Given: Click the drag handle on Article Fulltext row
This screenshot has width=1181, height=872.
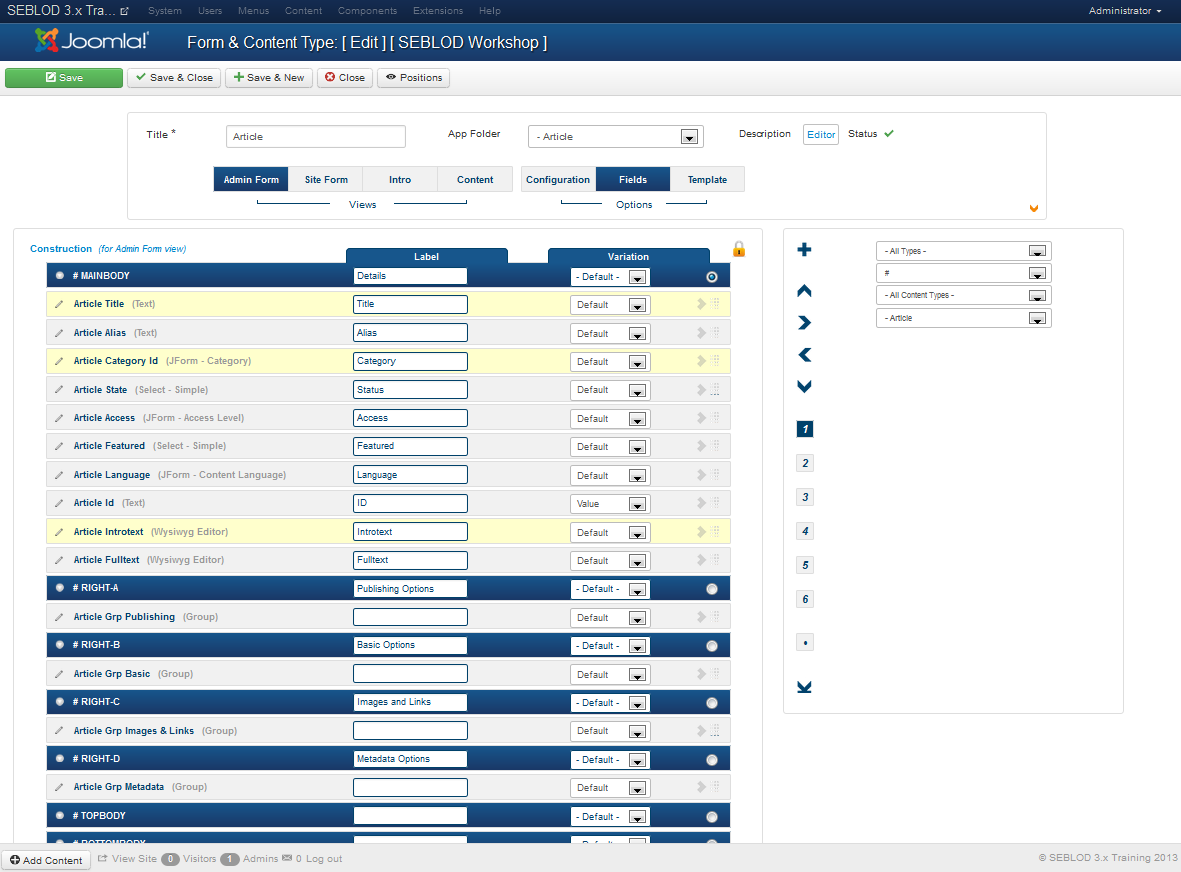Looking at the screenshot, I should [716, 560].
